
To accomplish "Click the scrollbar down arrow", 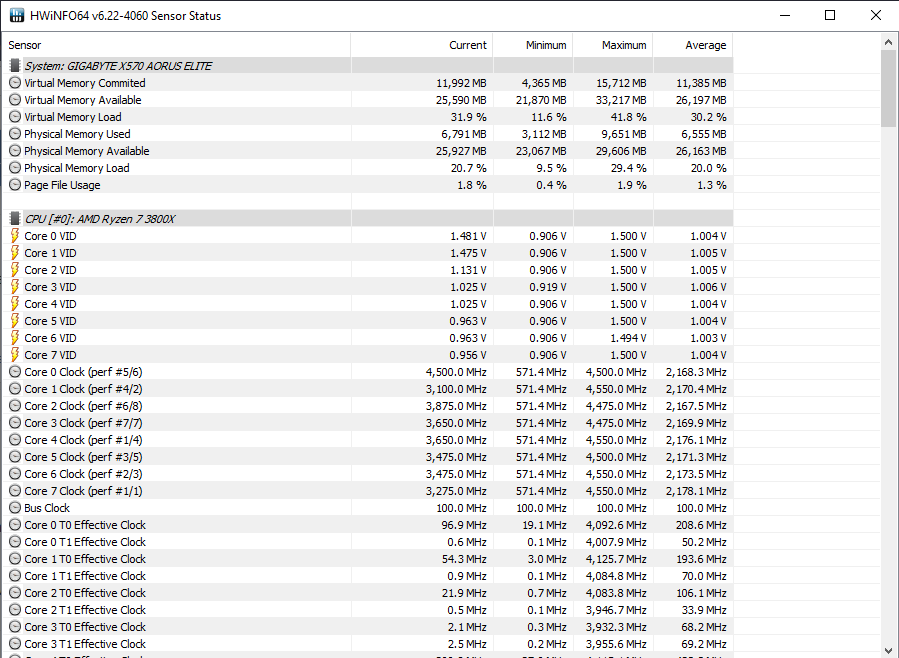I will (x=889, y=650).
